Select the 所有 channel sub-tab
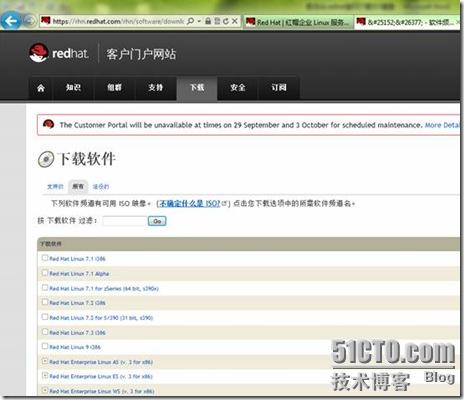 78,186
